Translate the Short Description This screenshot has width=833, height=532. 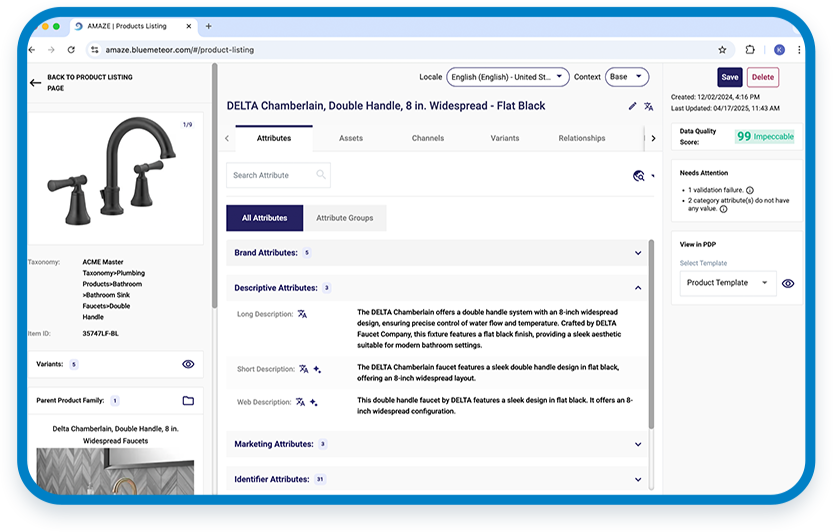tap(304, 369)
